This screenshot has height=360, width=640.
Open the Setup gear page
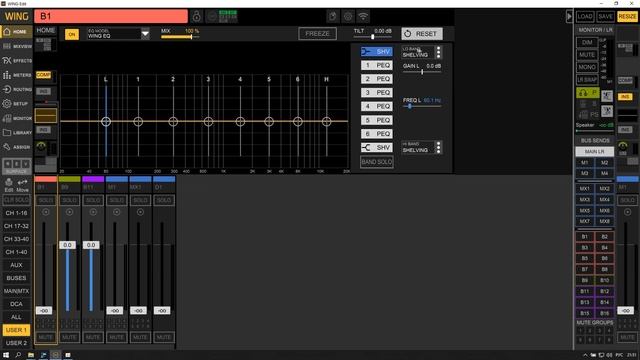pyautogui.click(x=16, y=104)
